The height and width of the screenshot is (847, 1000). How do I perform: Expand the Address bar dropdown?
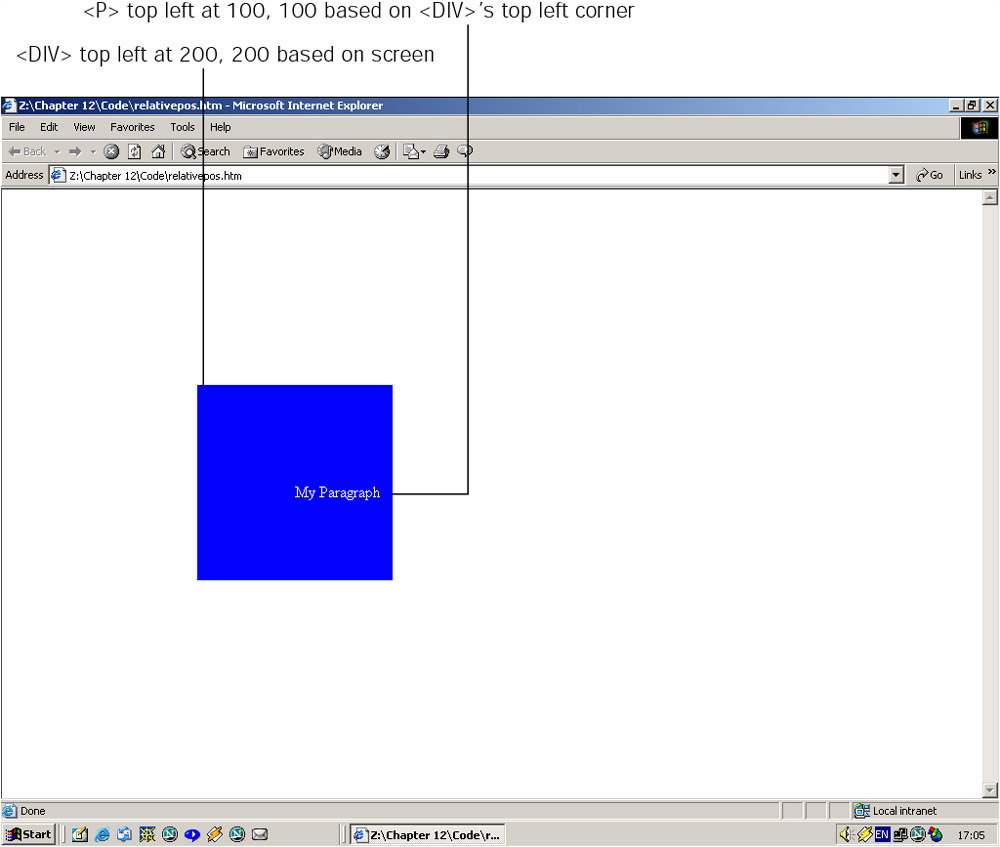coord(896,175)
